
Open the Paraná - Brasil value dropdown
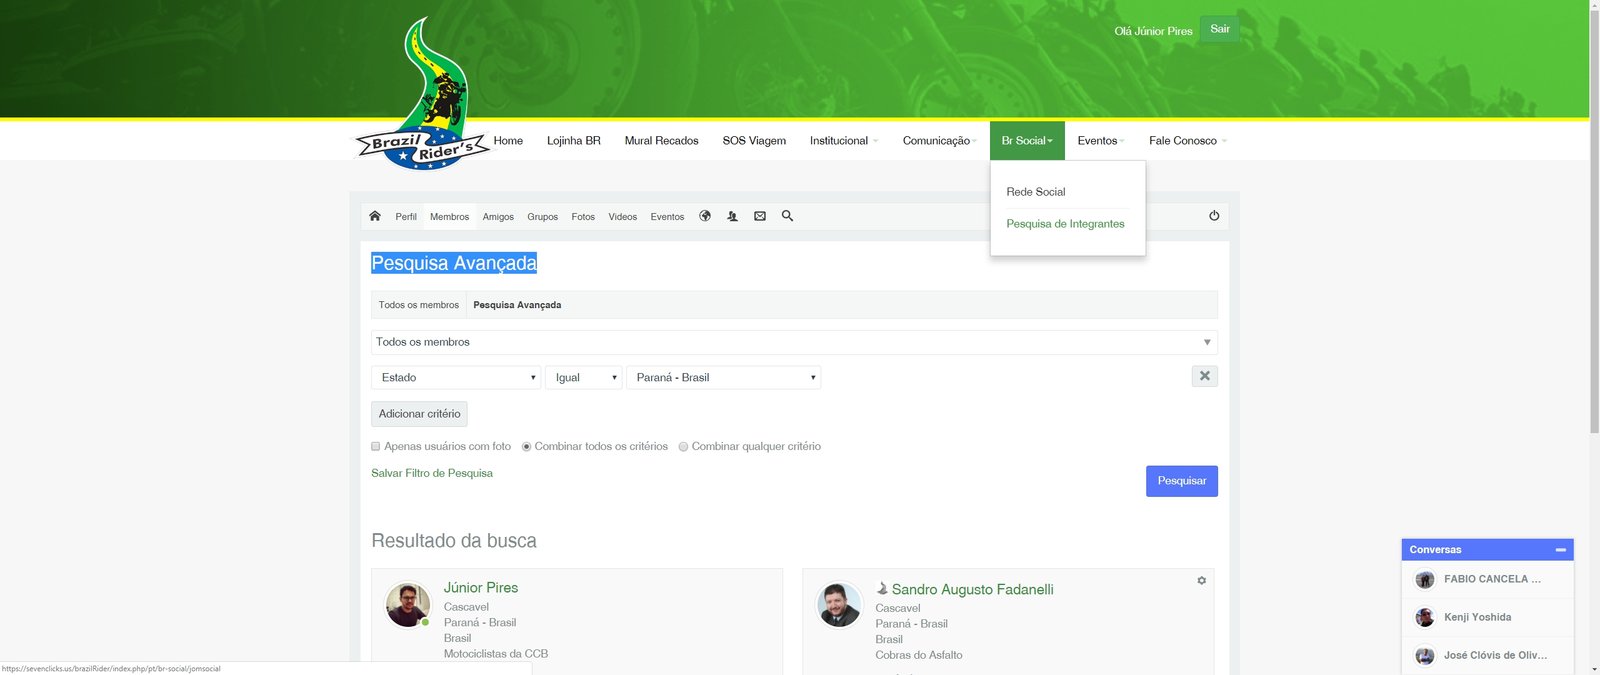click(724, 377)
